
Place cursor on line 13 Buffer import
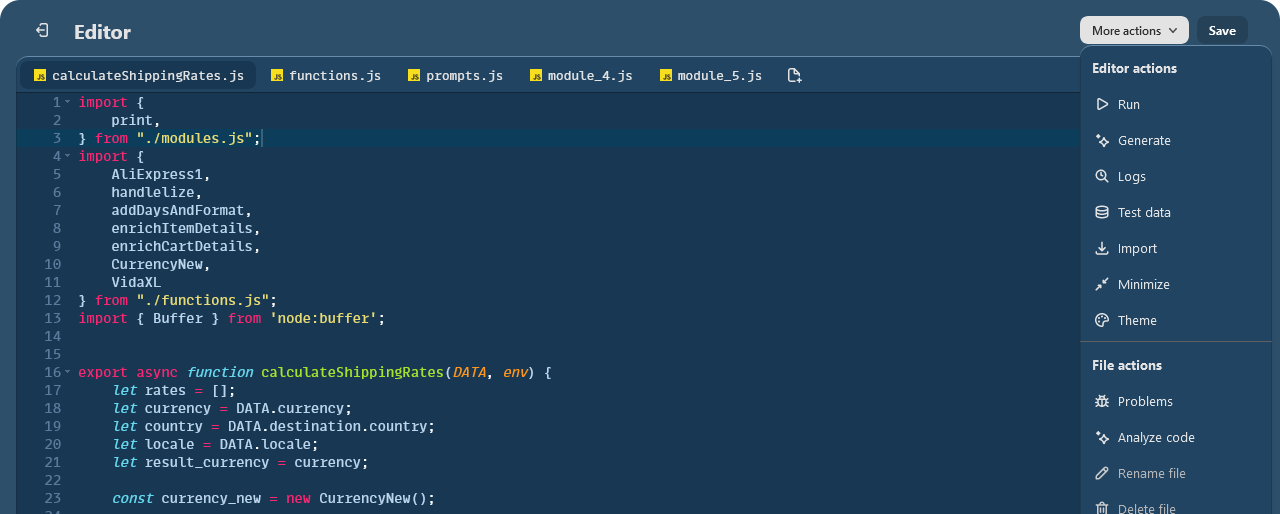230,318
